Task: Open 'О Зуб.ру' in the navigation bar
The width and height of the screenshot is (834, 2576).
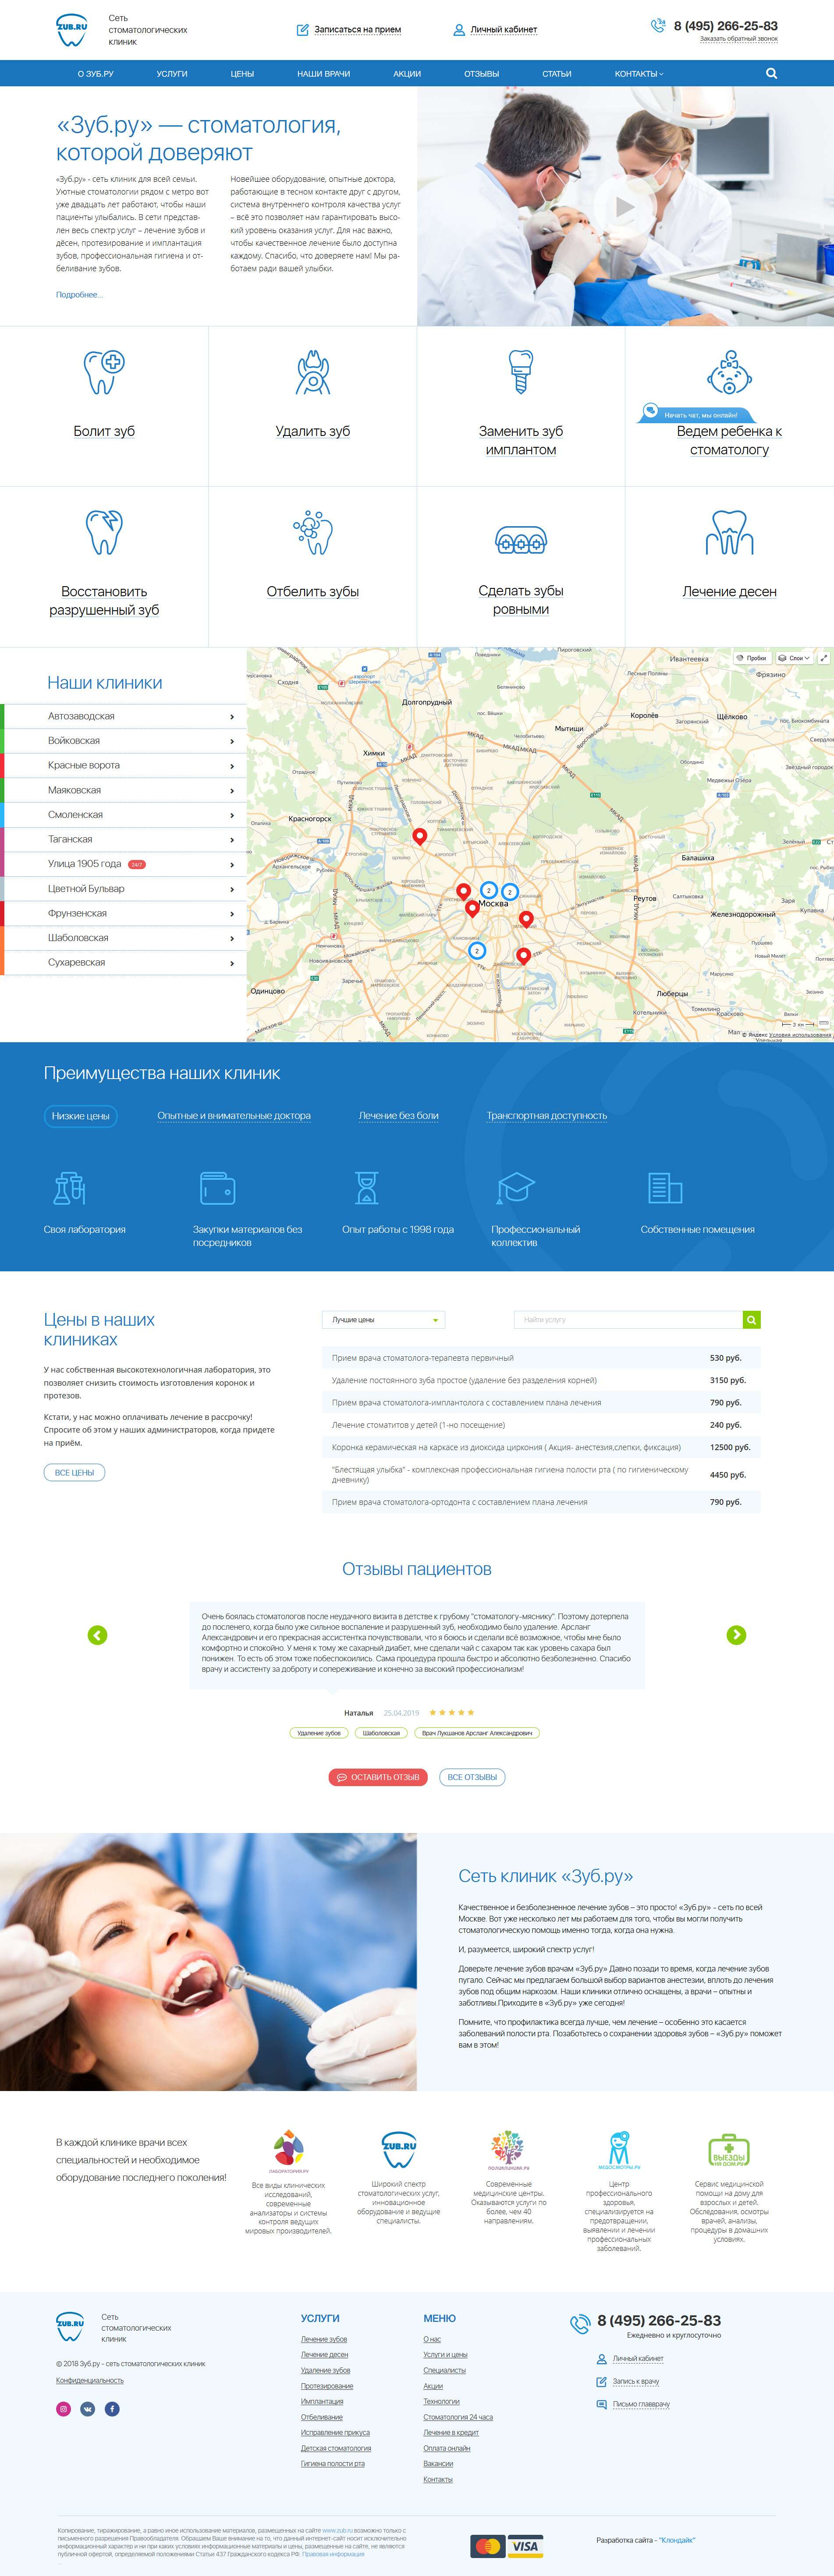Action: (95, 73)
